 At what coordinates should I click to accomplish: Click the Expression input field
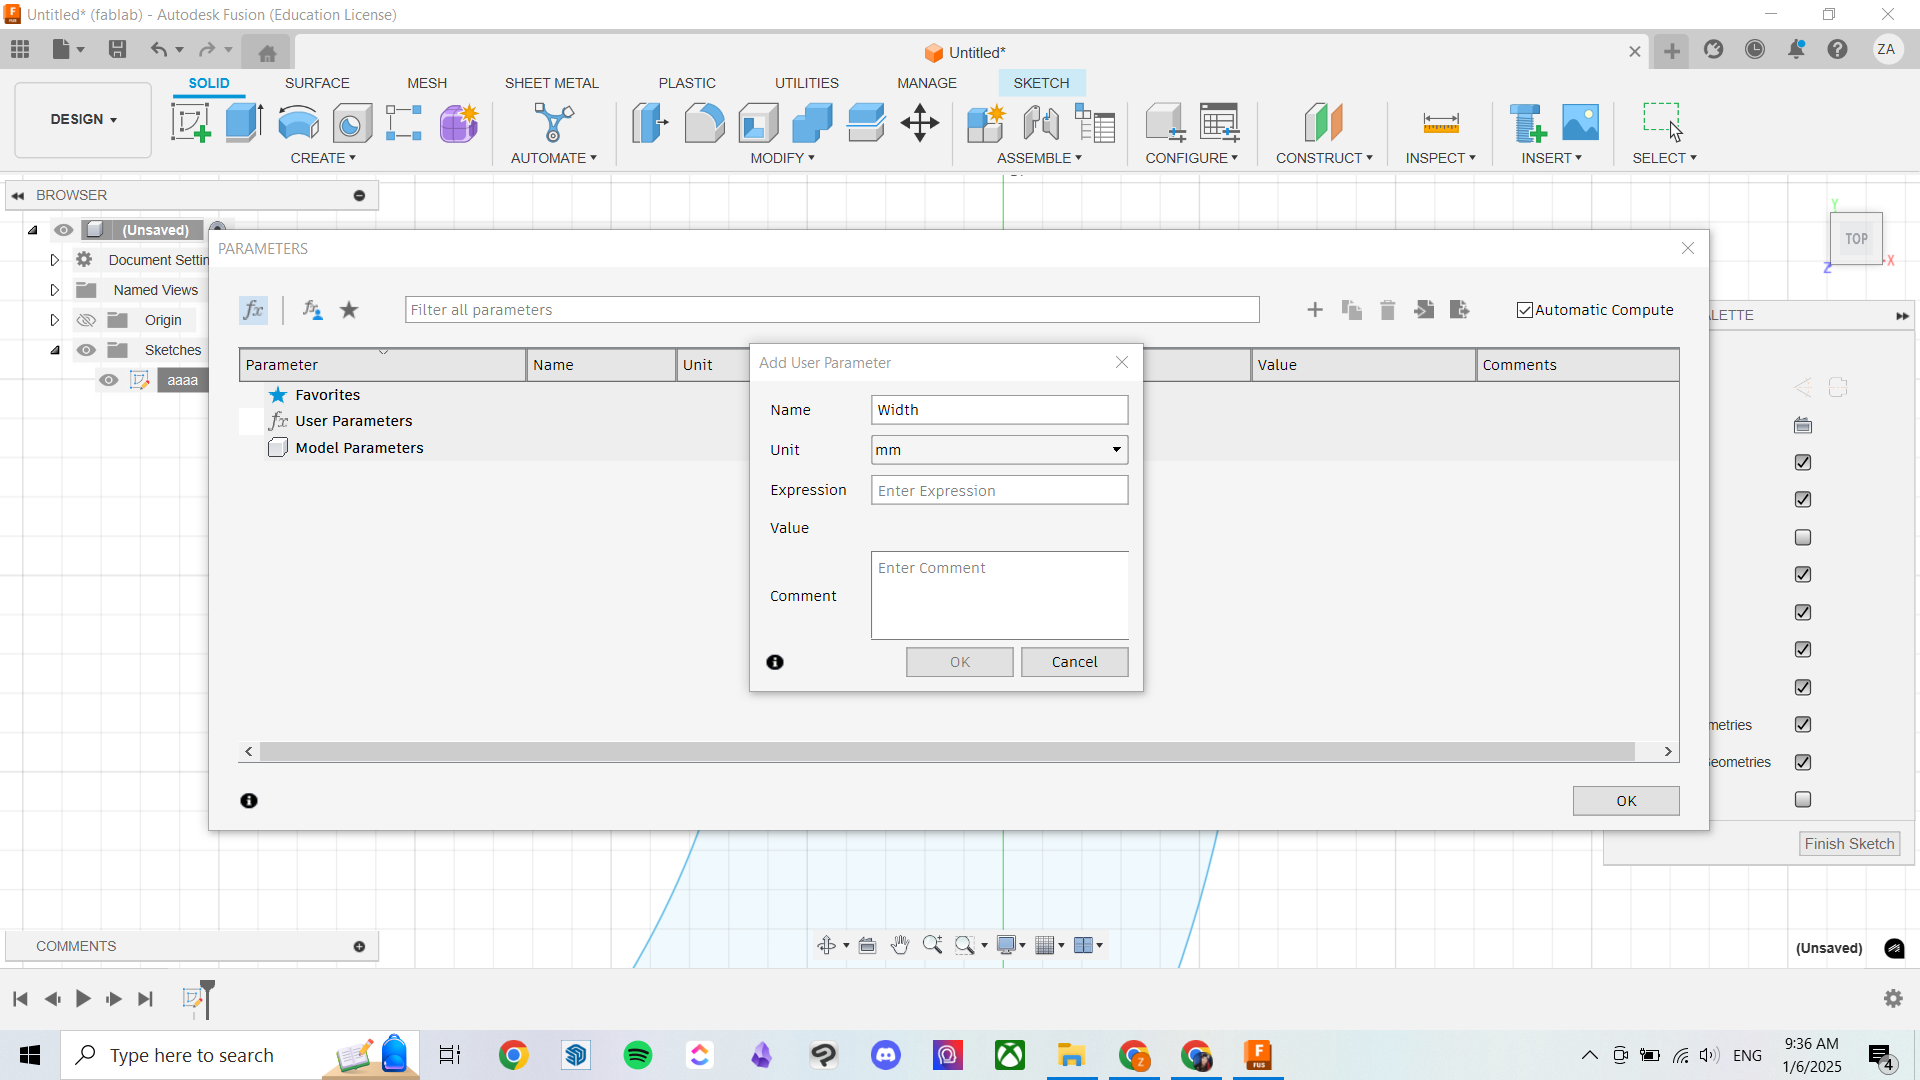pyautogui.click(x=999, y=490)
